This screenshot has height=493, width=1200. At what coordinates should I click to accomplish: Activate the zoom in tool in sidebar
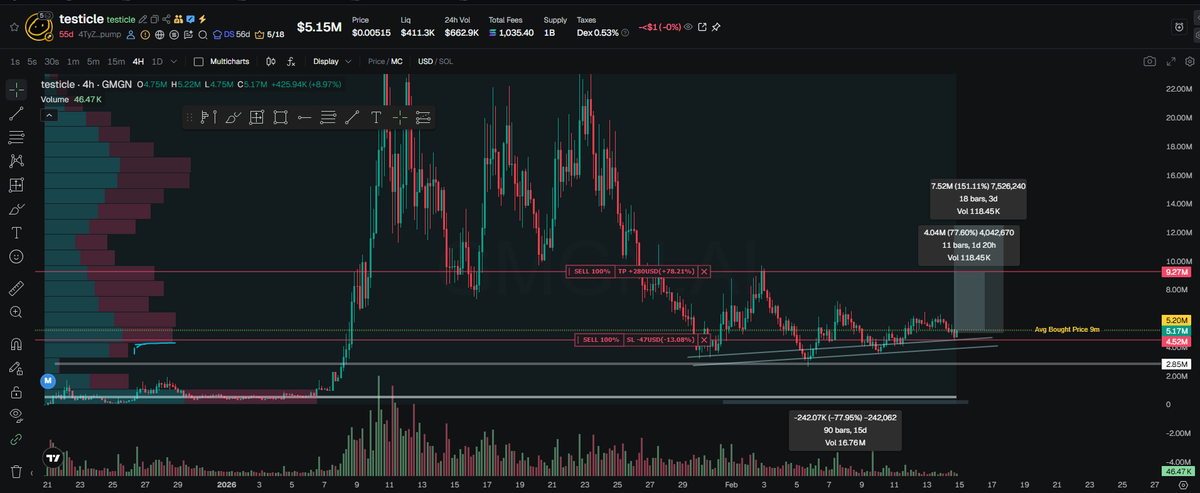[x=16, y=312]
